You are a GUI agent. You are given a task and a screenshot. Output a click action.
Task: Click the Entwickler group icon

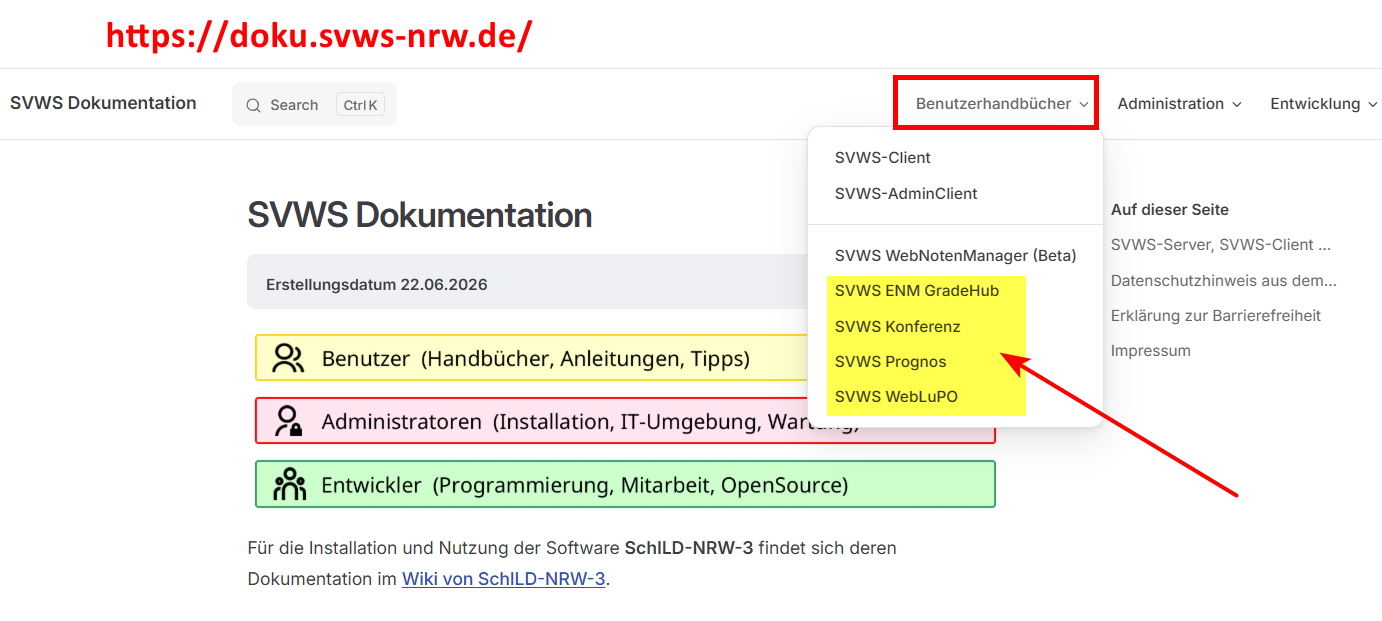pyautogui.click(x=289, y=484)
